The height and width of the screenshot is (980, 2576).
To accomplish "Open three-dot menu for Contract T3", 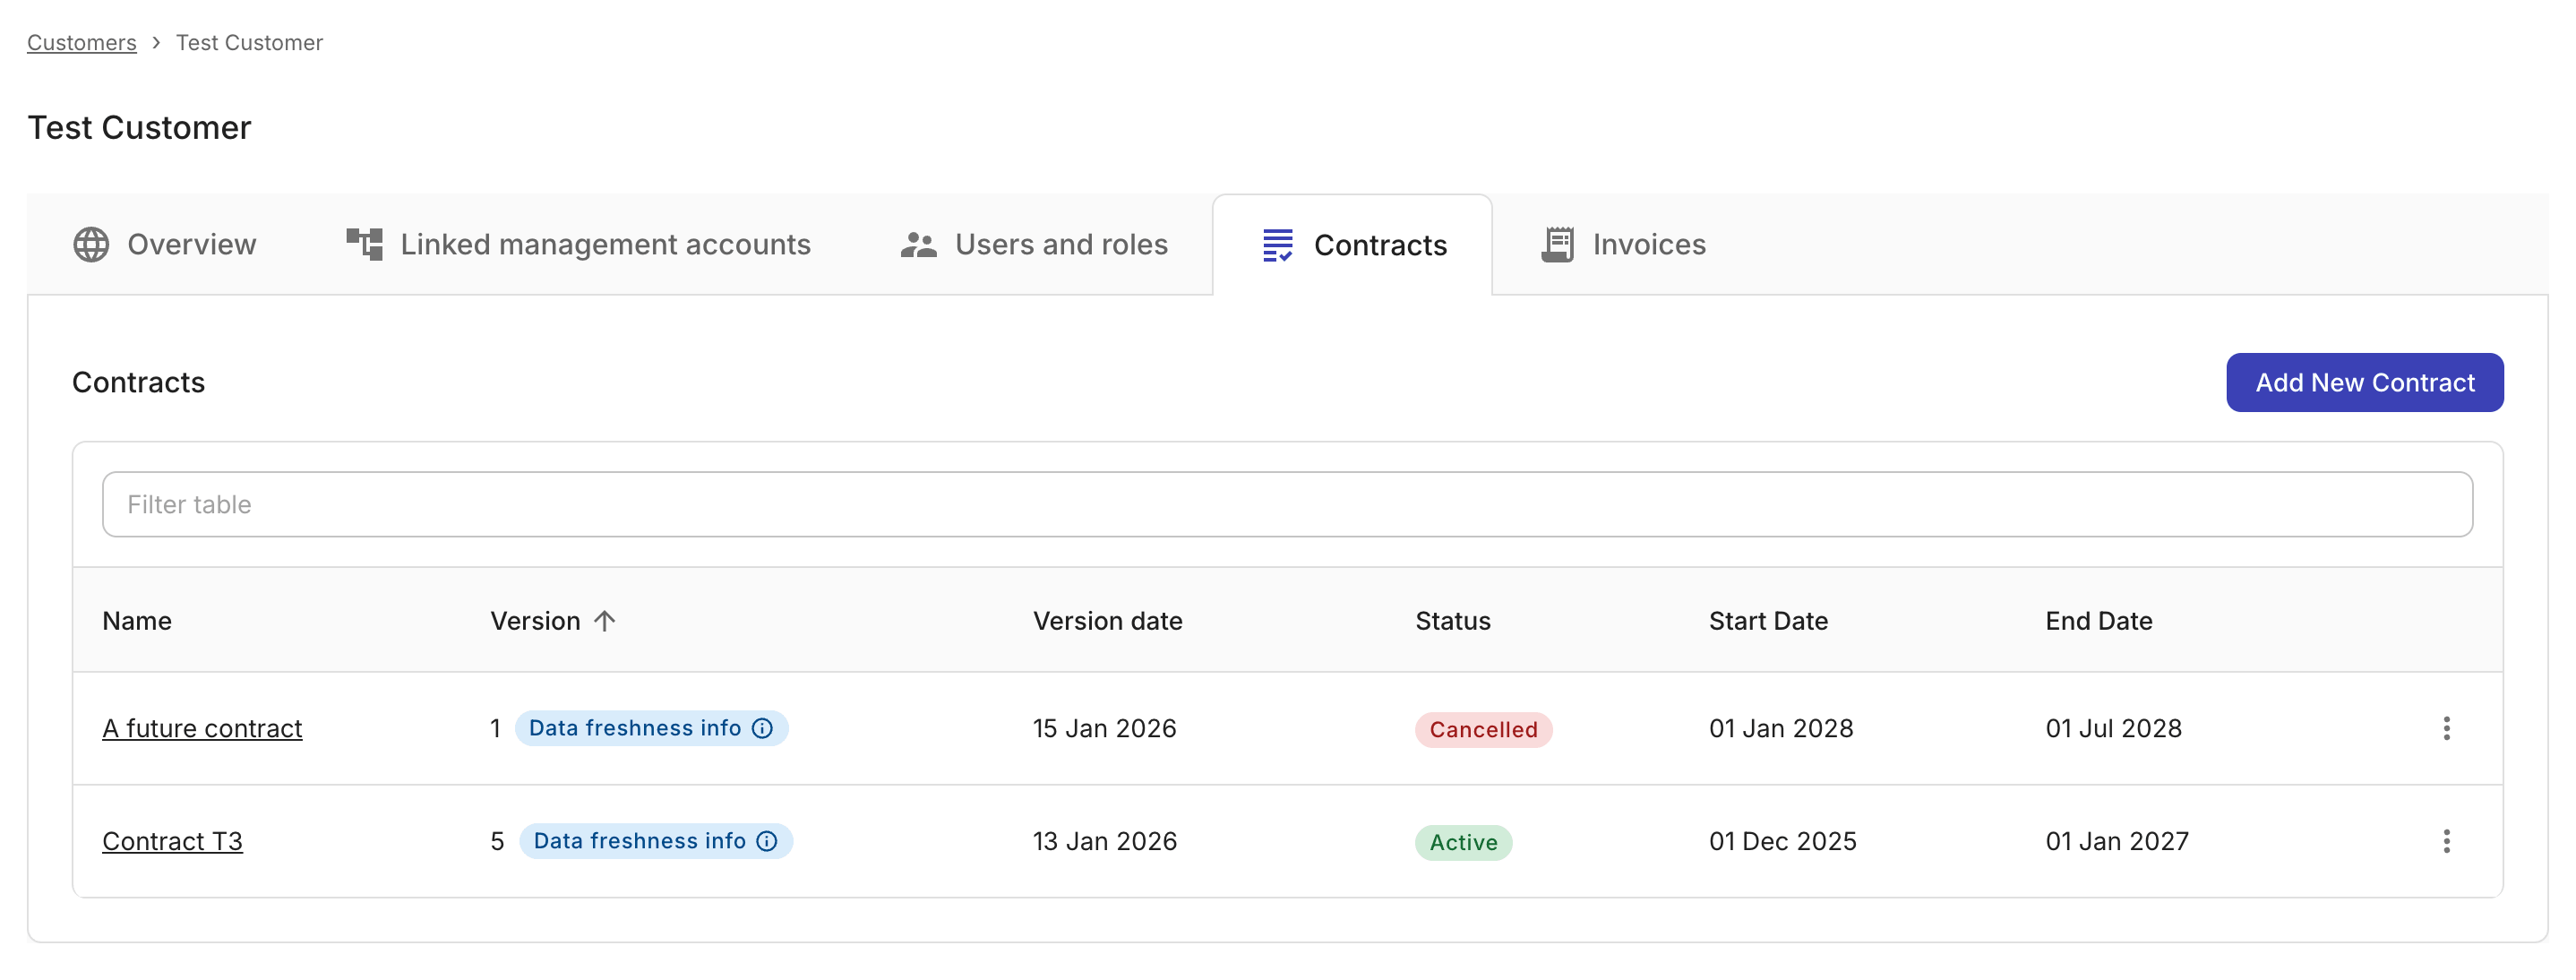I will (2446, 842).
